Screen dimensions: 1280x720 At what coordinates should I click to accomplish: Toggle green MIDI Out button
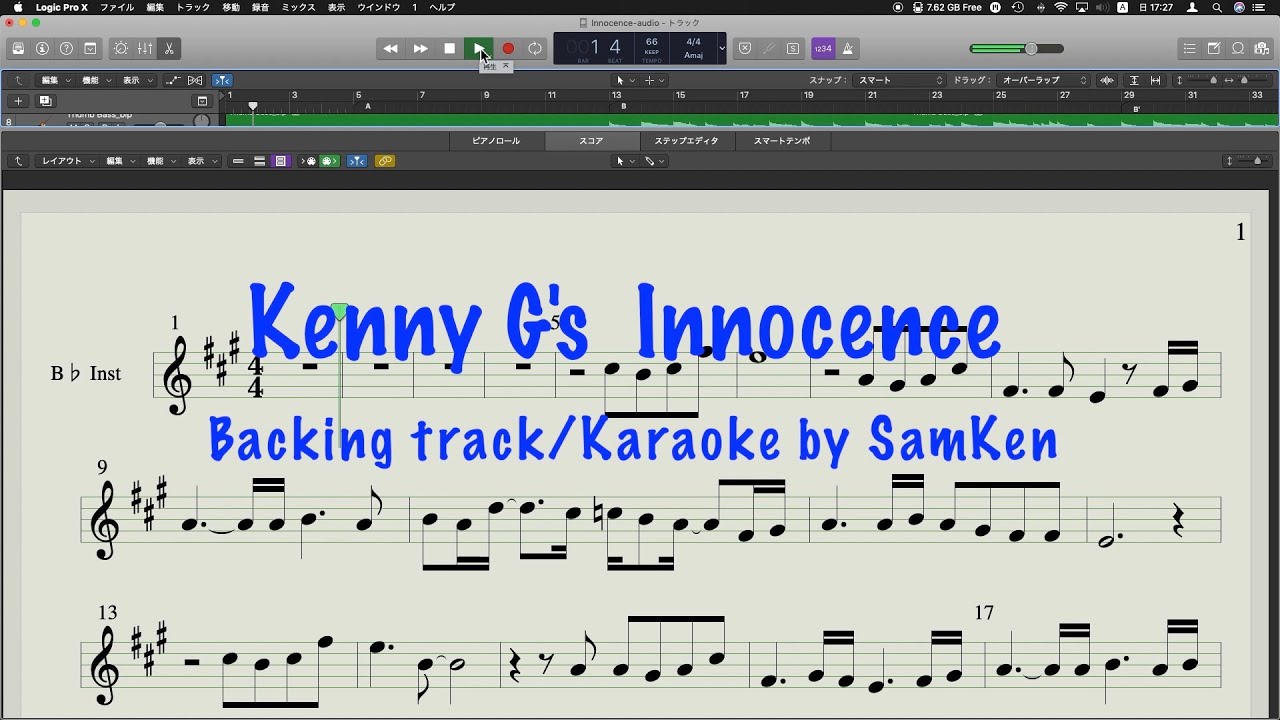pyautogui.click(x=330, y=161)
